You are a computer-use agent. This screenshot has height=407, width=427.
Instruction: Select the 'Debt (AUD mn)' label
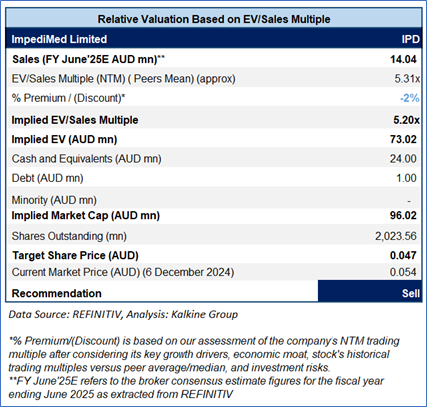tap(47, 178)
